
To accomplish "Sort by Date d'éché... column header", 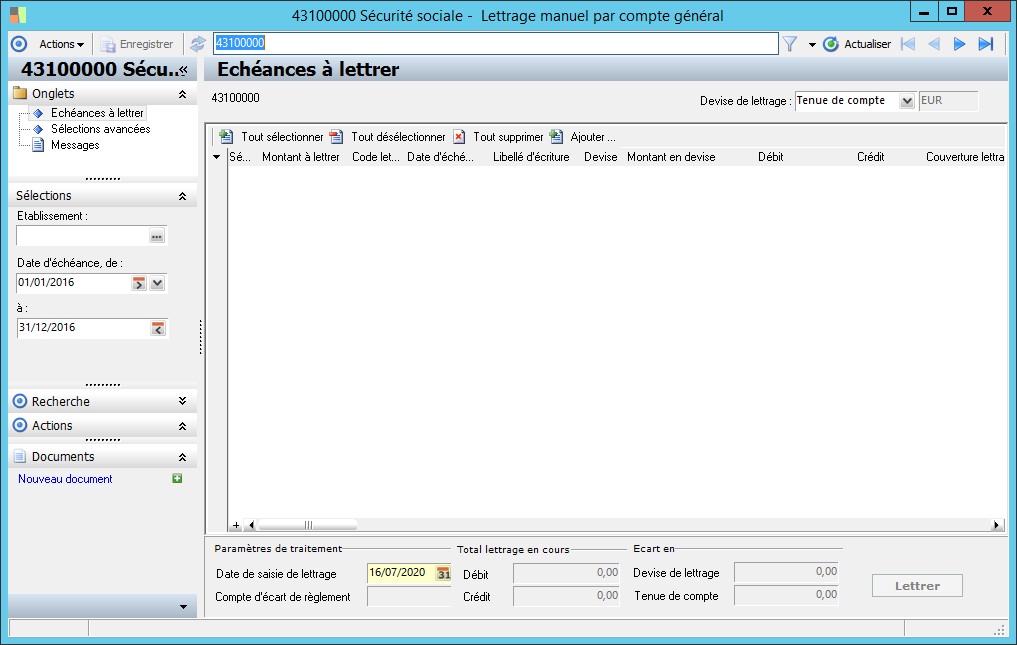I will point(440,157).
